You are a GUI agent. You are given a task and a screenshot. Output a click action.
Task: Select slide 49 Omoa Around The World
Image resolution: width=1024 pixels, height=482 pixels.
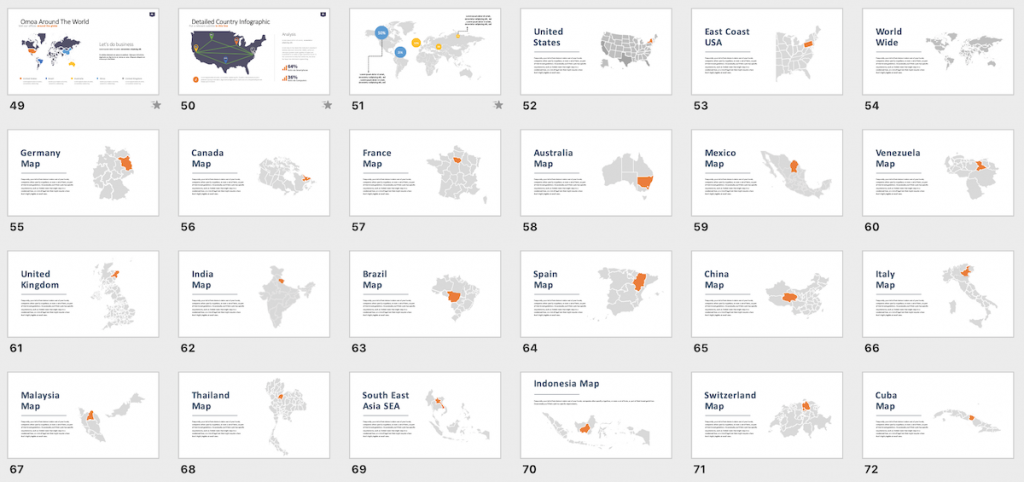point(83,51)
